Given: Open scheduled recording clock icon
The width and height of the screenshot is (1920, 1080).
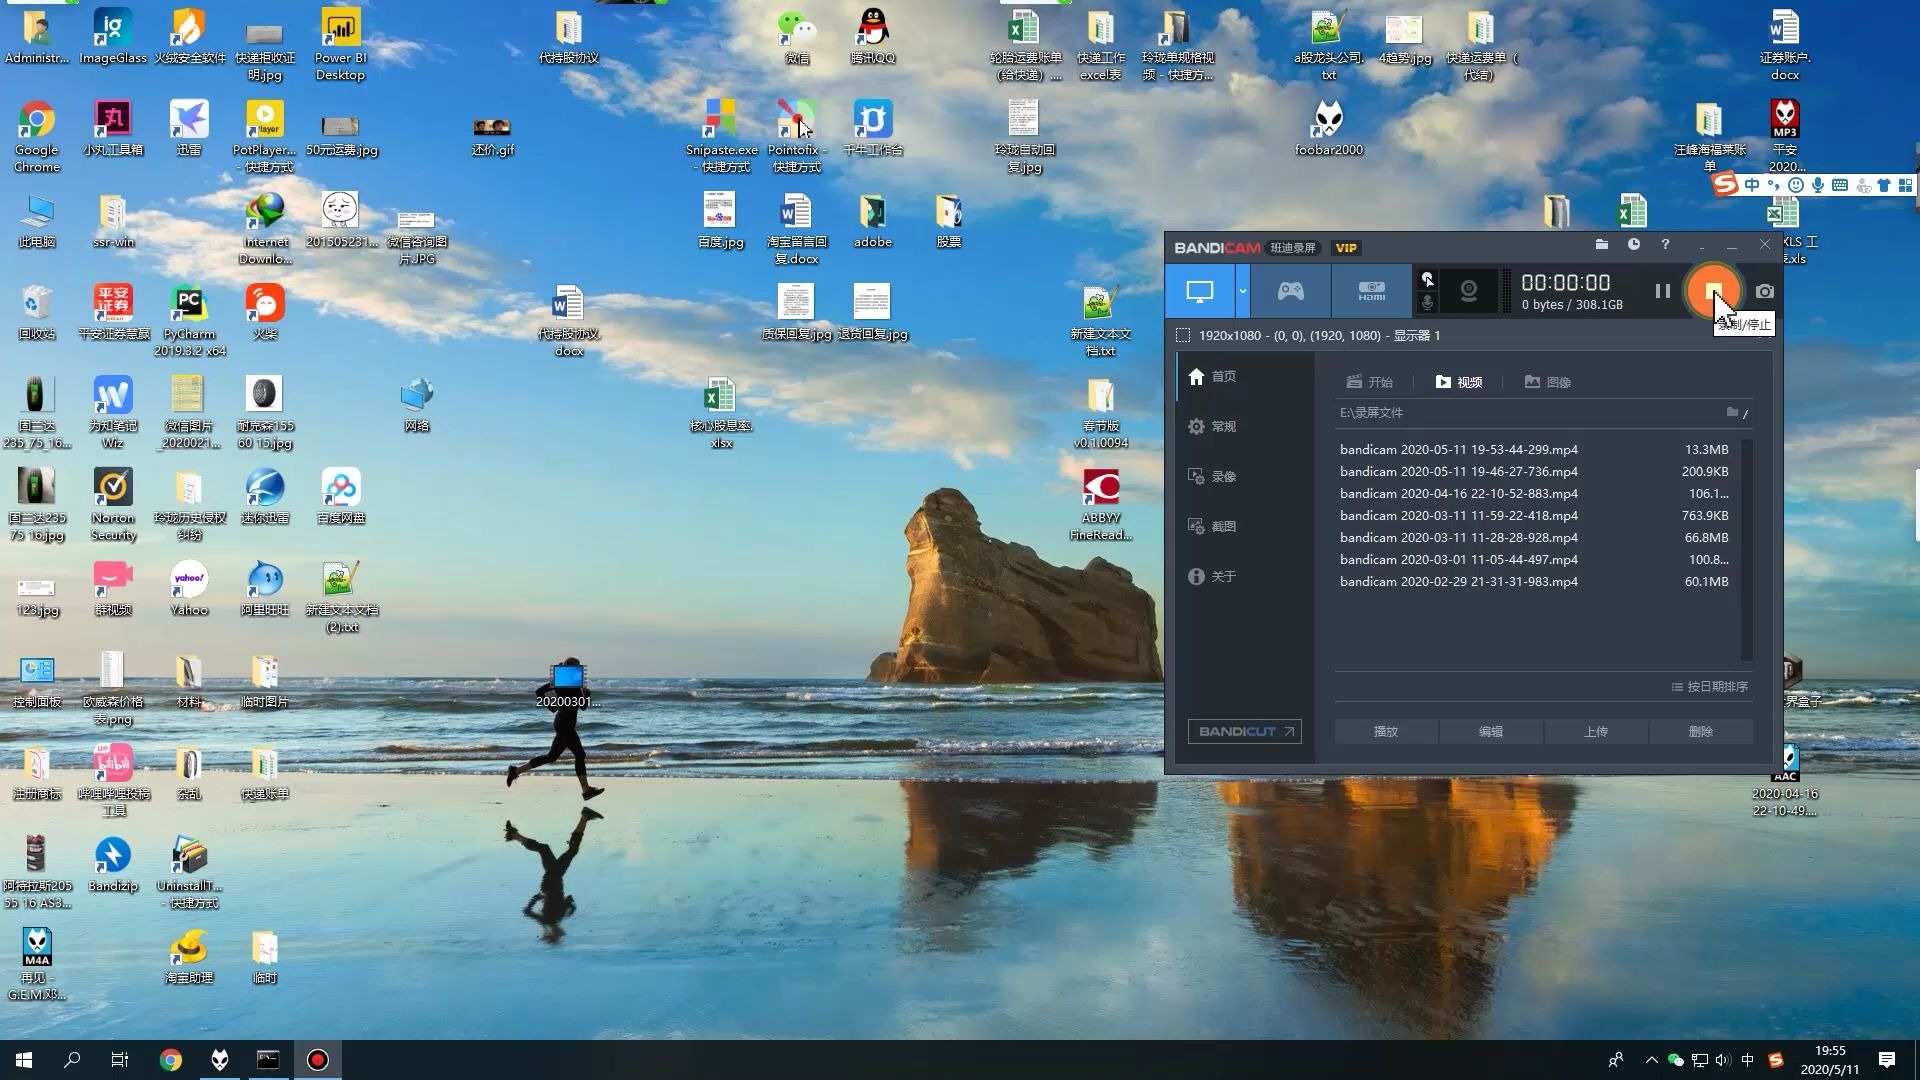Looking at the screenshot, I should [1633, 245].
